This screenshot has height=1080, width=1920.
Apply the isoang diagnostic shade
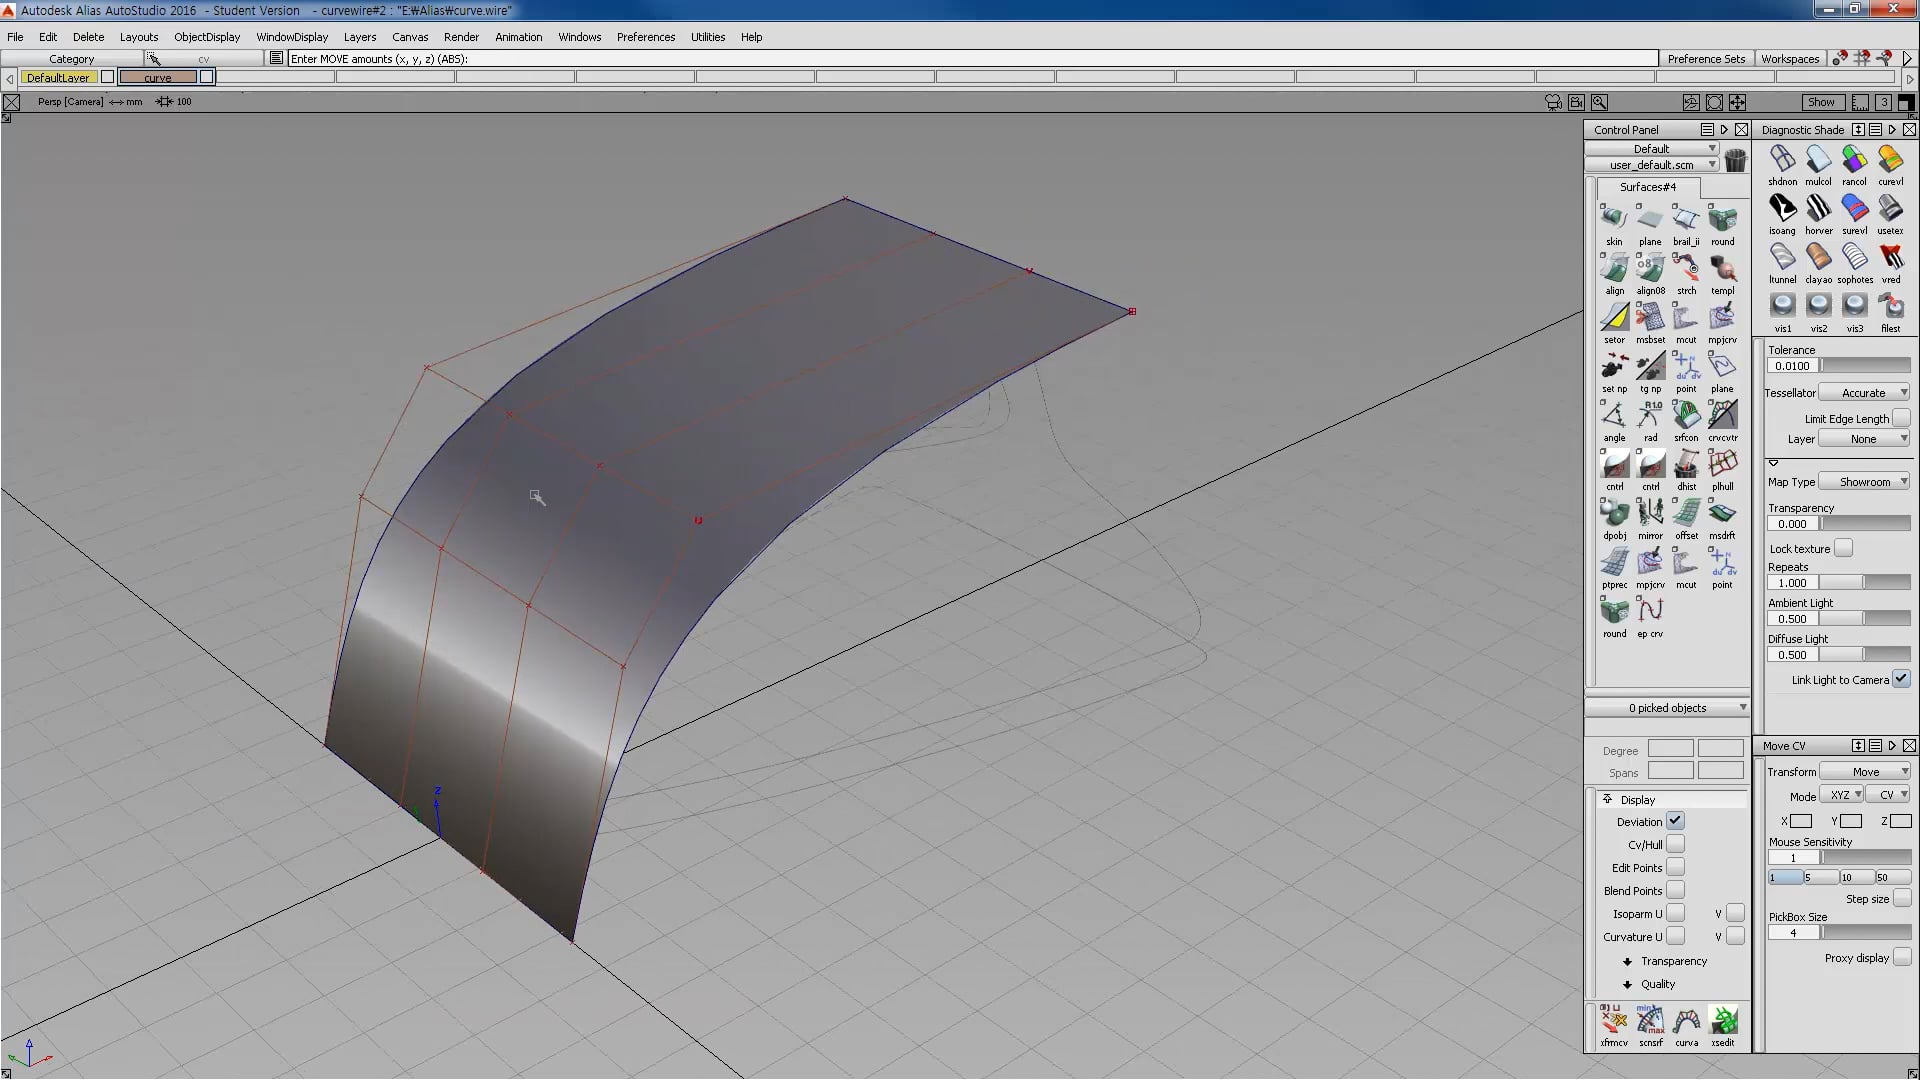point(1782,208)
